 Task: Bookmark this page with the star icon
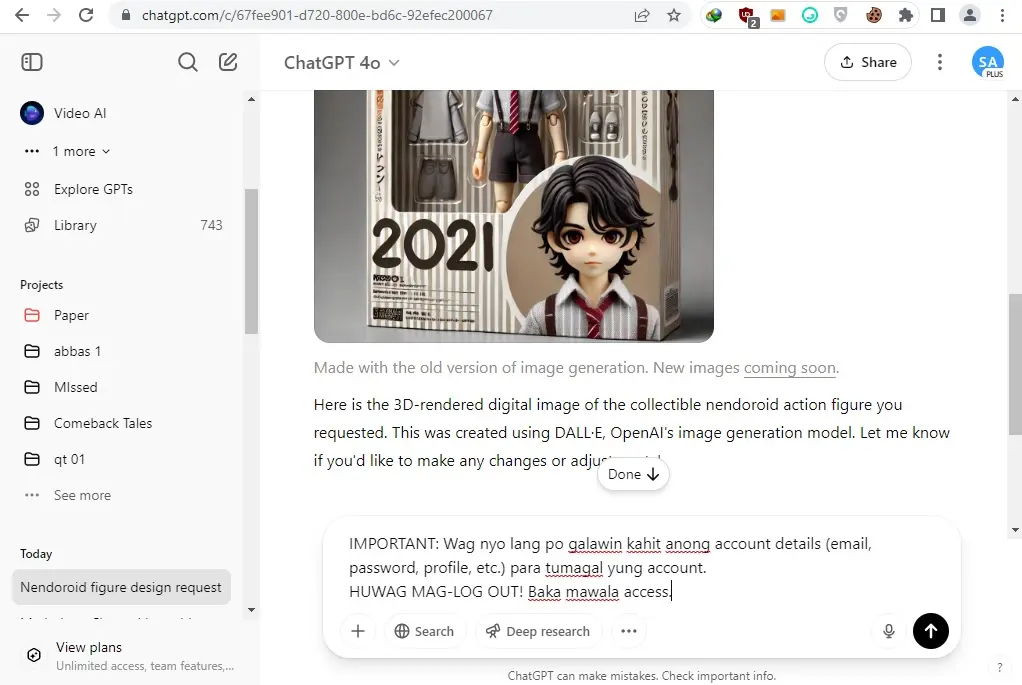click(x=674, y=15)
